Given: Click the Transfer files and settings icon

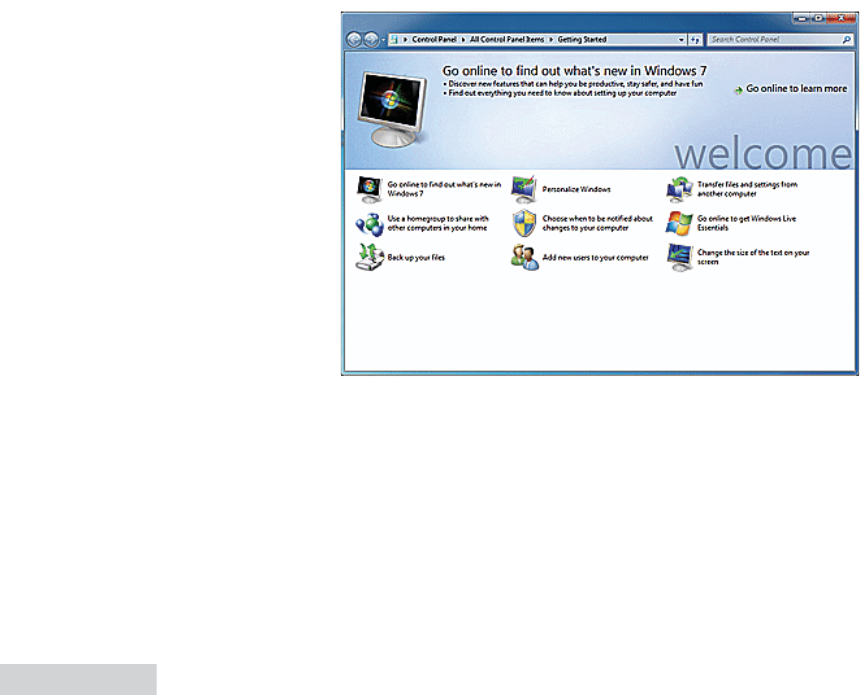Looking at the screenshot, I should (x=680, y=189).
